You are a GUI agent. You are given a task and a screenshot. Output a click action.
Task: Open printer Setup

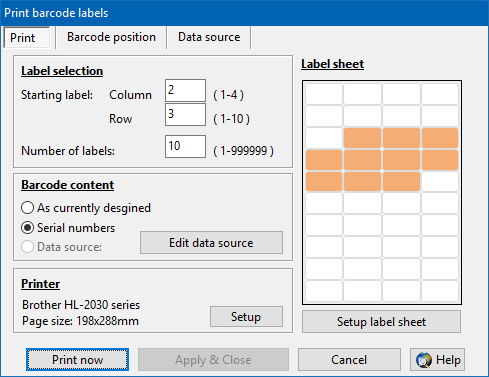point(246,317)
